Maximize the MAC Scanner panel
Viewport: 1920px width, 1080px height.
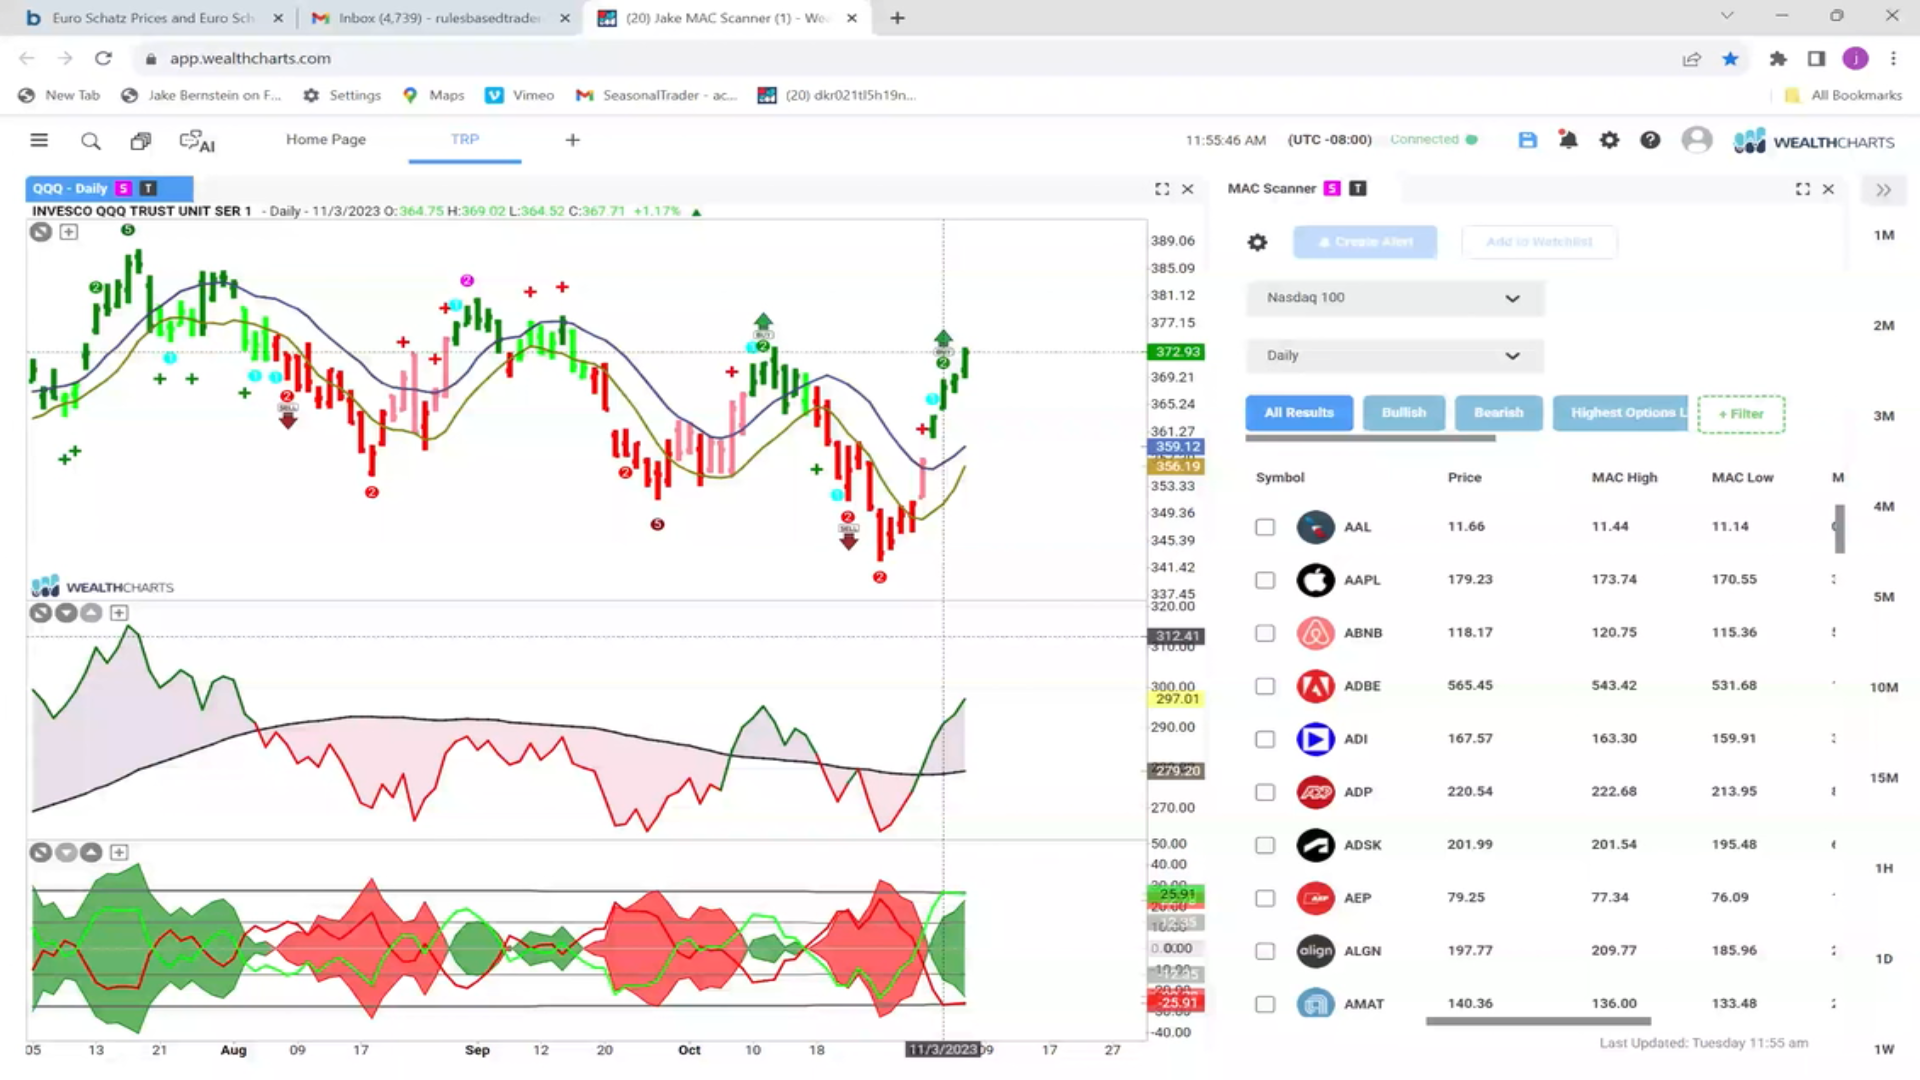[1803, 189]
